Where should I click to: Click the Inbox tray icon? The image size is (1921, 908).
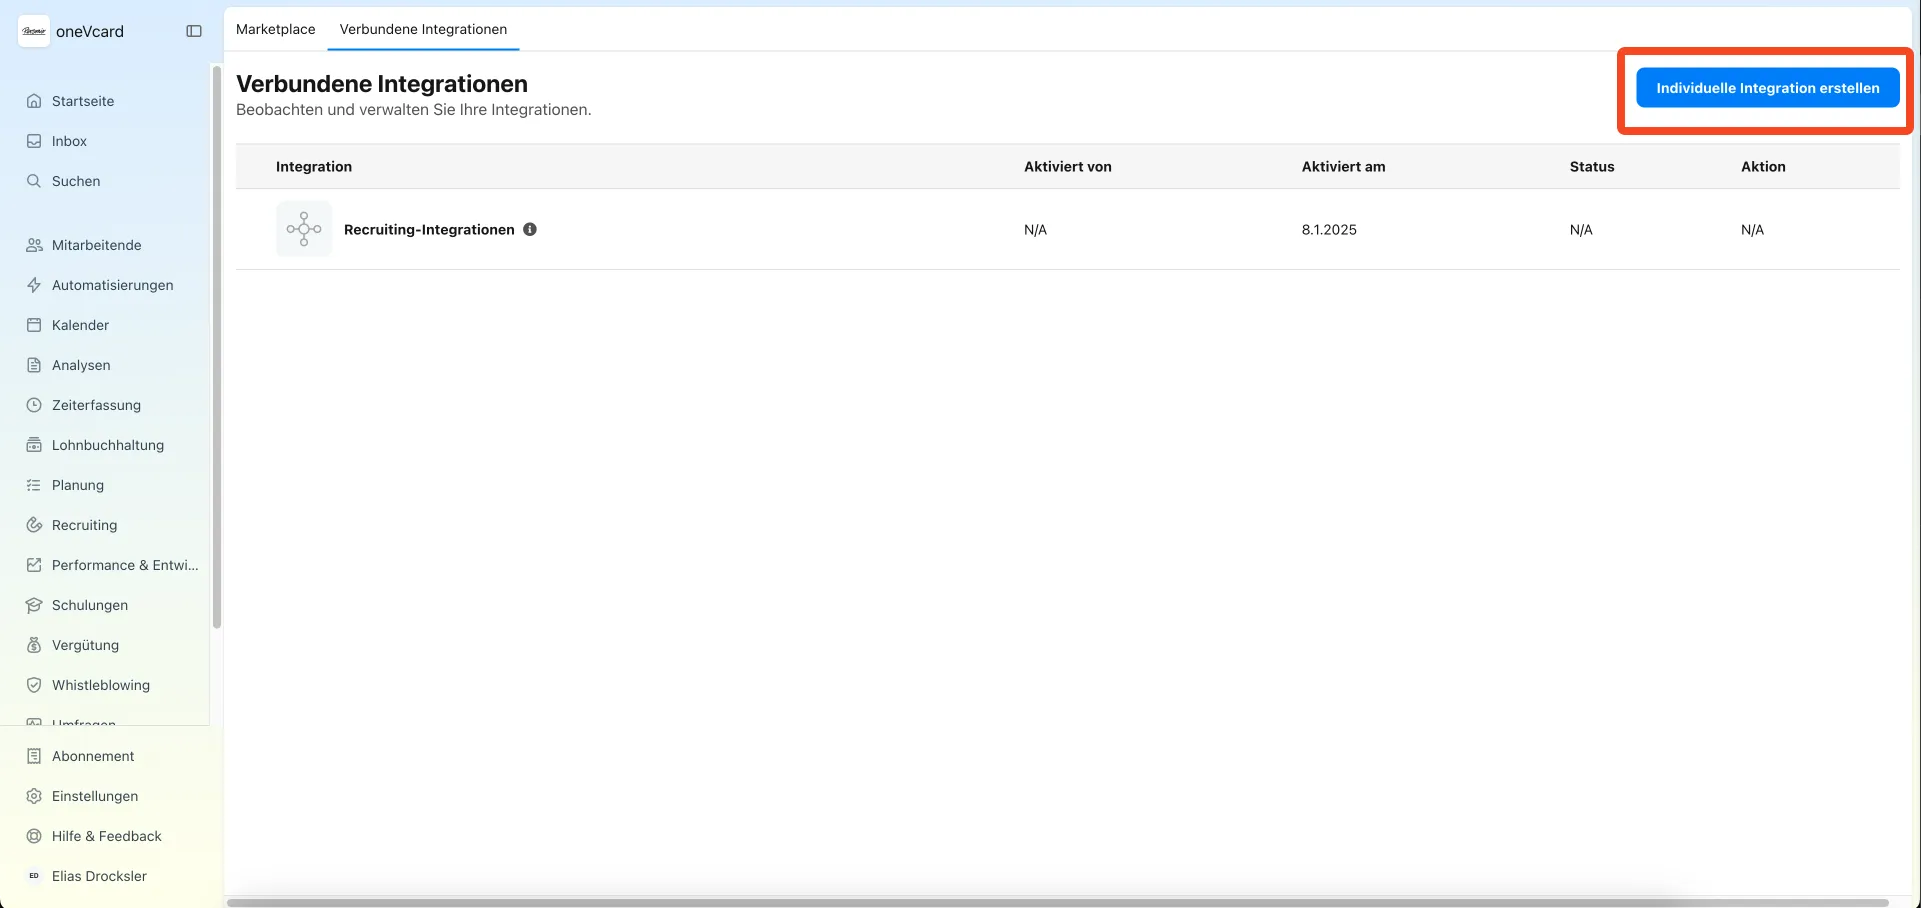(x=34, y=141)
